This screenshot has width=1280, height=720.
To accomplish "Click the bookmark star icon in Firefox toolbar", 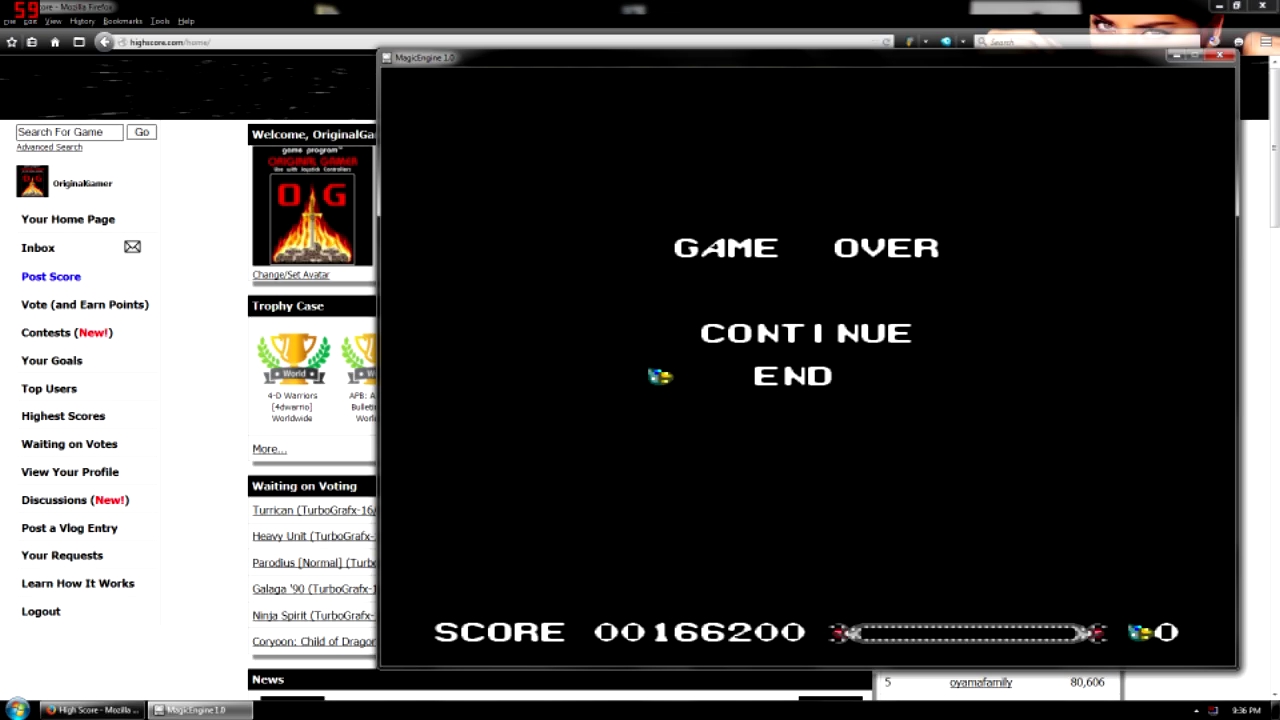I will click(12, 42).
